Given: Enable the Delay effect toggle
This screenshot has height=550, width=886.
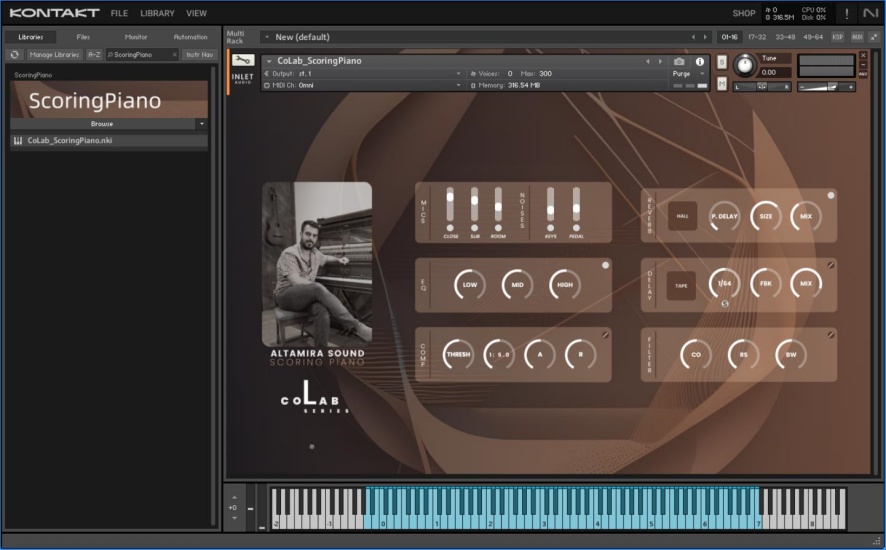Looking at the screenshot, I should point(830,266).
